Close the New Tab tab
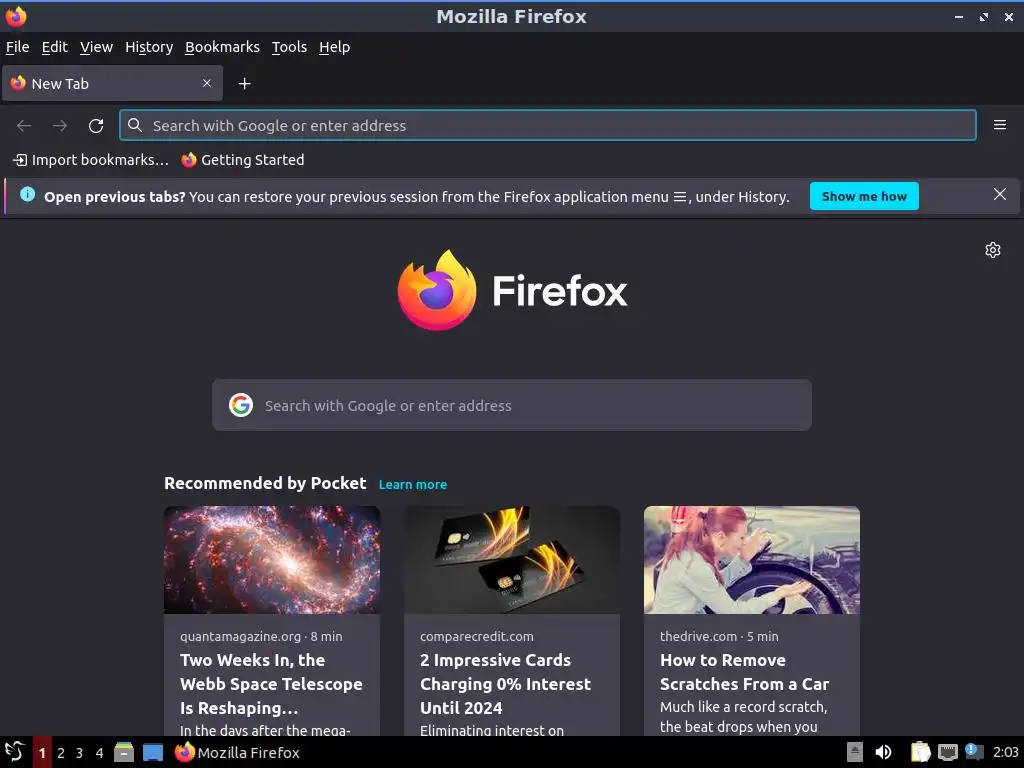This screenshot has height=768, width=1024. [206, 83]
